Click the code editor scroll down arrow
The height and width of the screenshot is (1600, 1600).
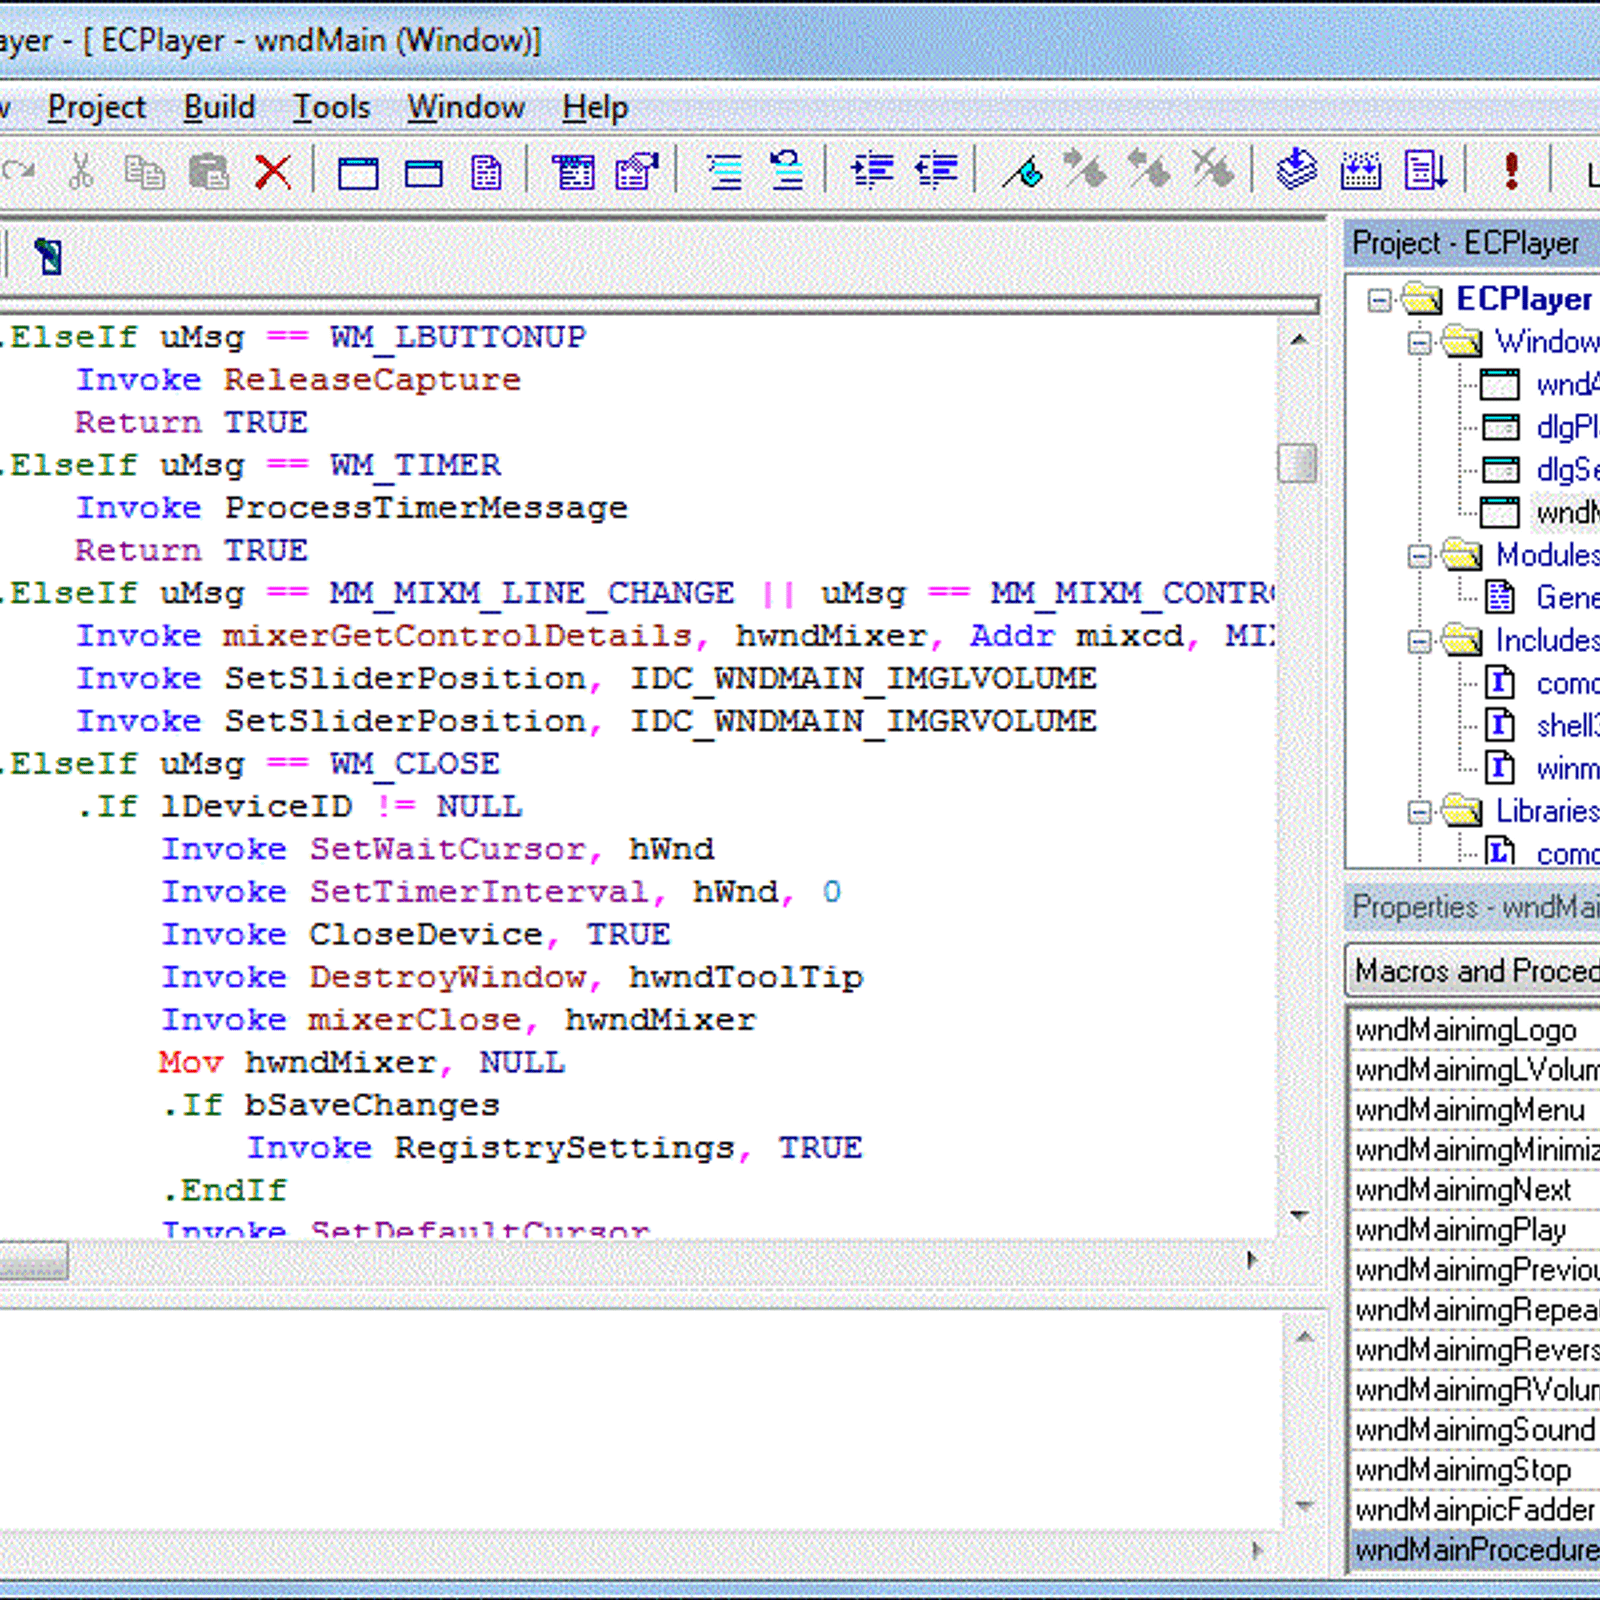tap(1298, 1216)
